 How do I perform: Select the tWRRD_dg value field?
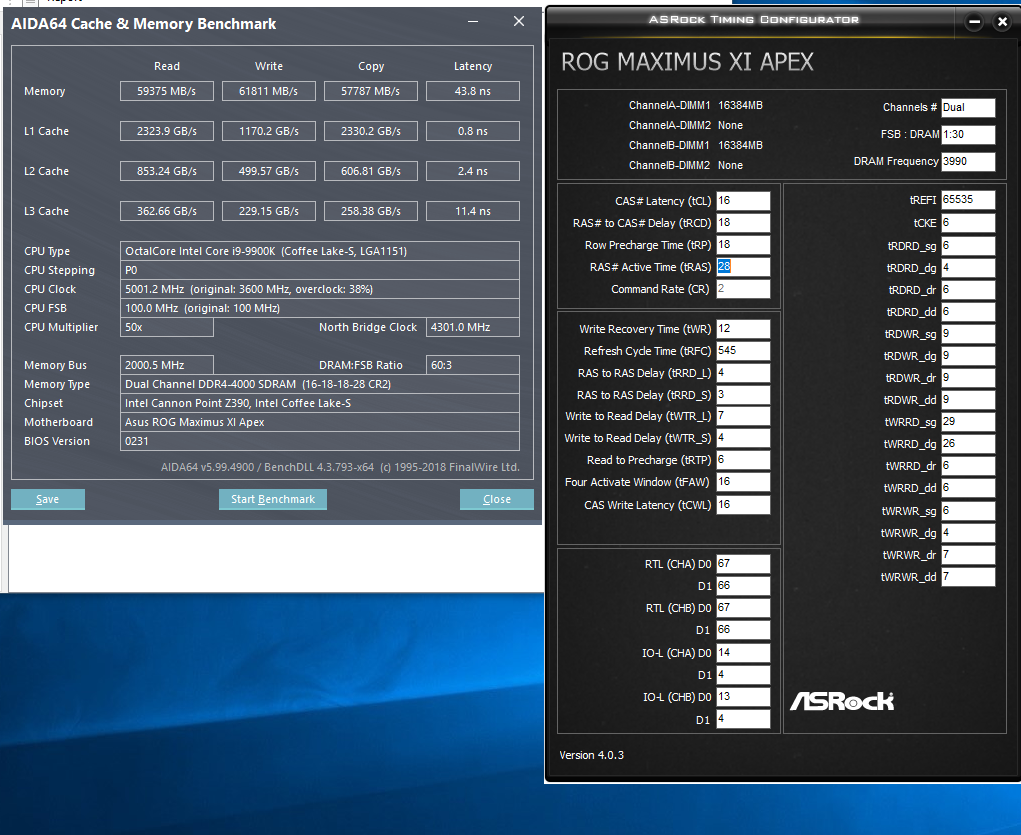pyautogui.click(x=968, y=444)
